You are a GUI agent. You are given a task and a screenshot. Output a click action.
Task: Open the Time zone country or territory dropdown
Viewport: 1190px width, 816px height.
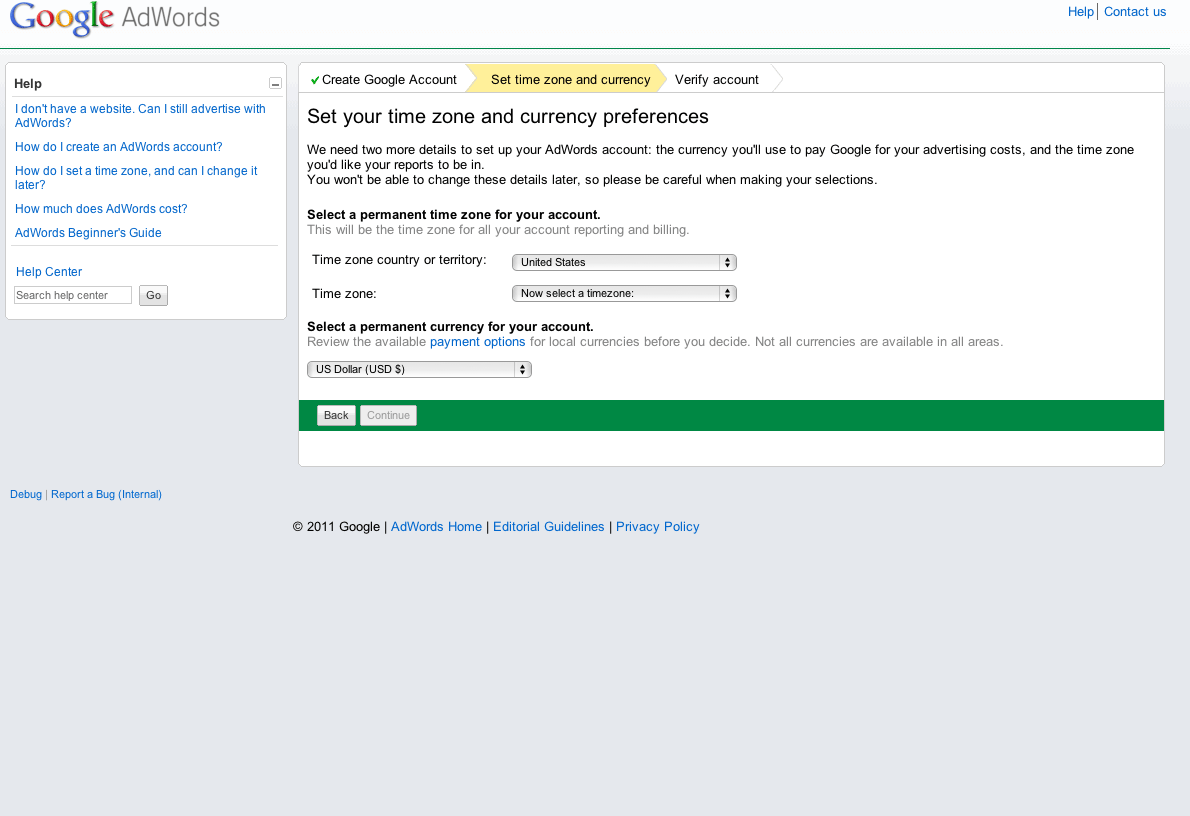tap(624, 262)
